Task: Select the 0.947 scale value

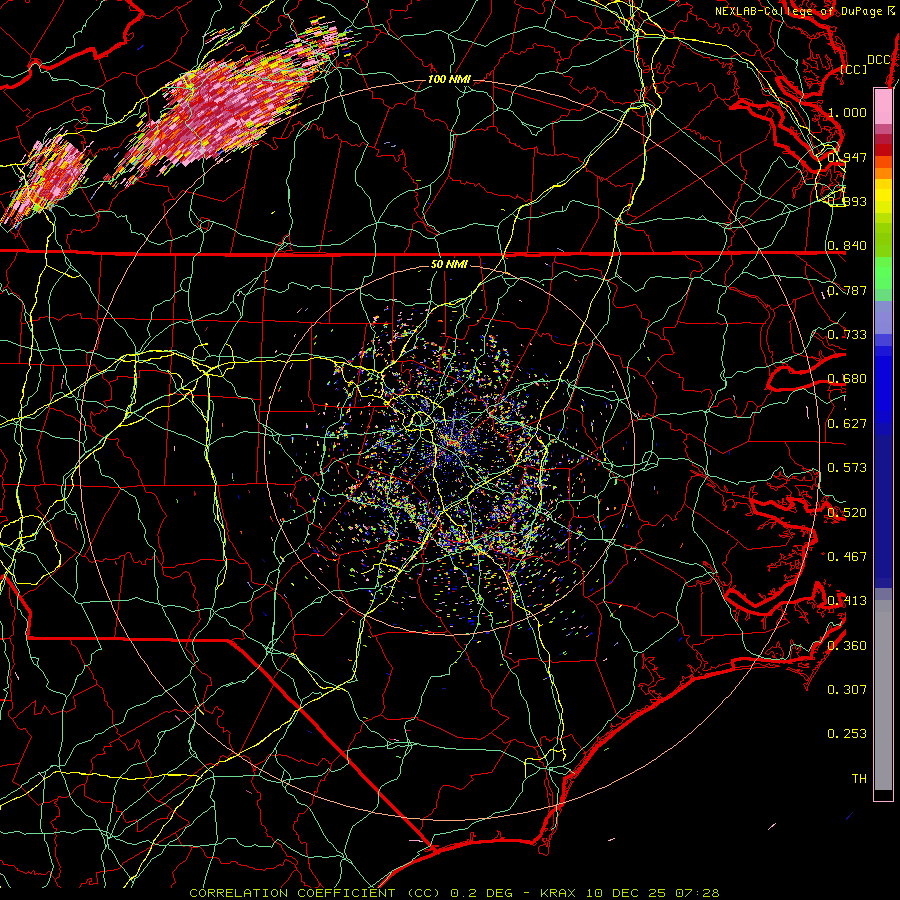Action: [x=847, y=157]
